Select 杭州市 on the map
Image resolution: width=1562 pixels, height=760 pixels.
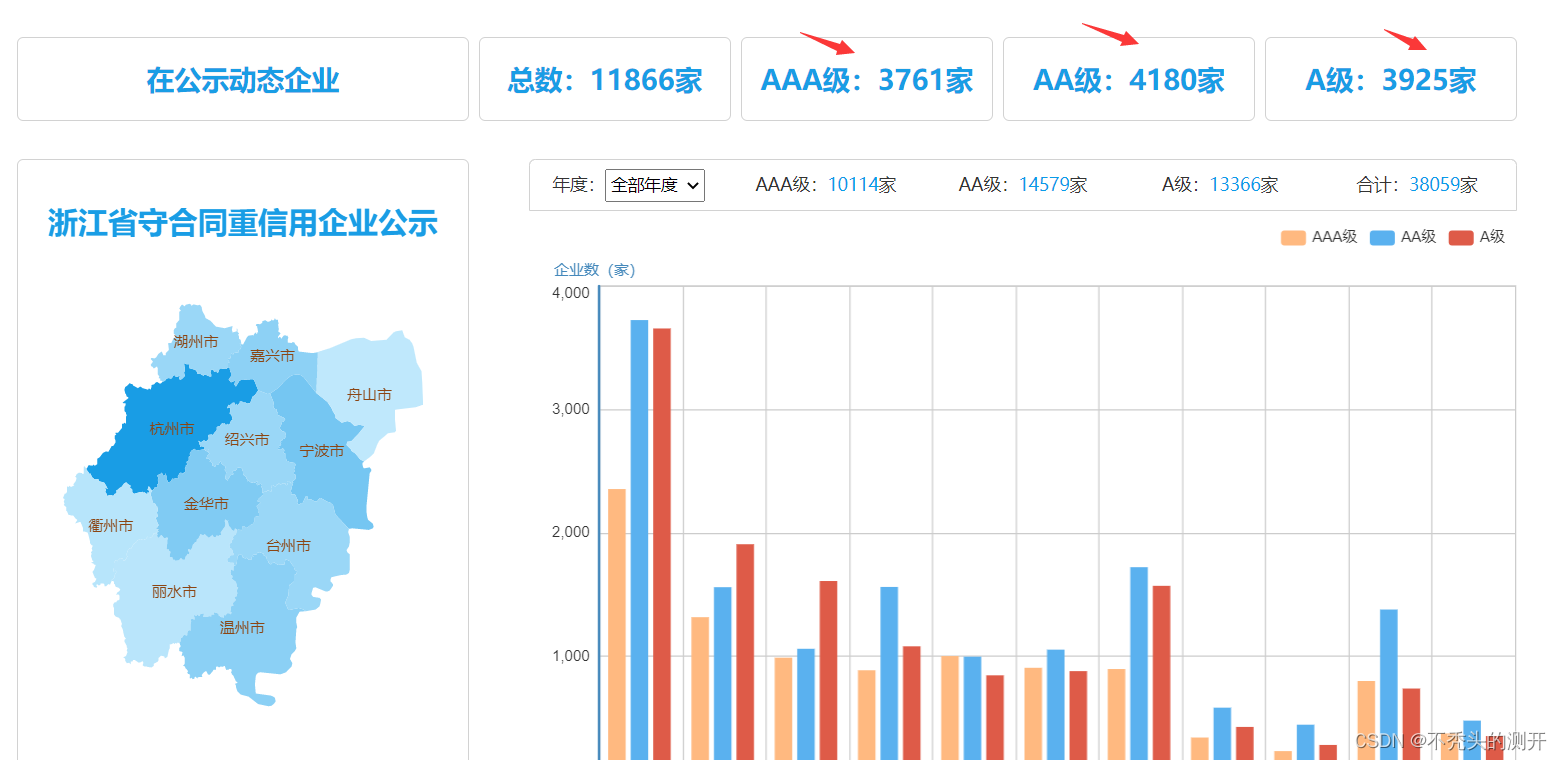pos(171,429)
